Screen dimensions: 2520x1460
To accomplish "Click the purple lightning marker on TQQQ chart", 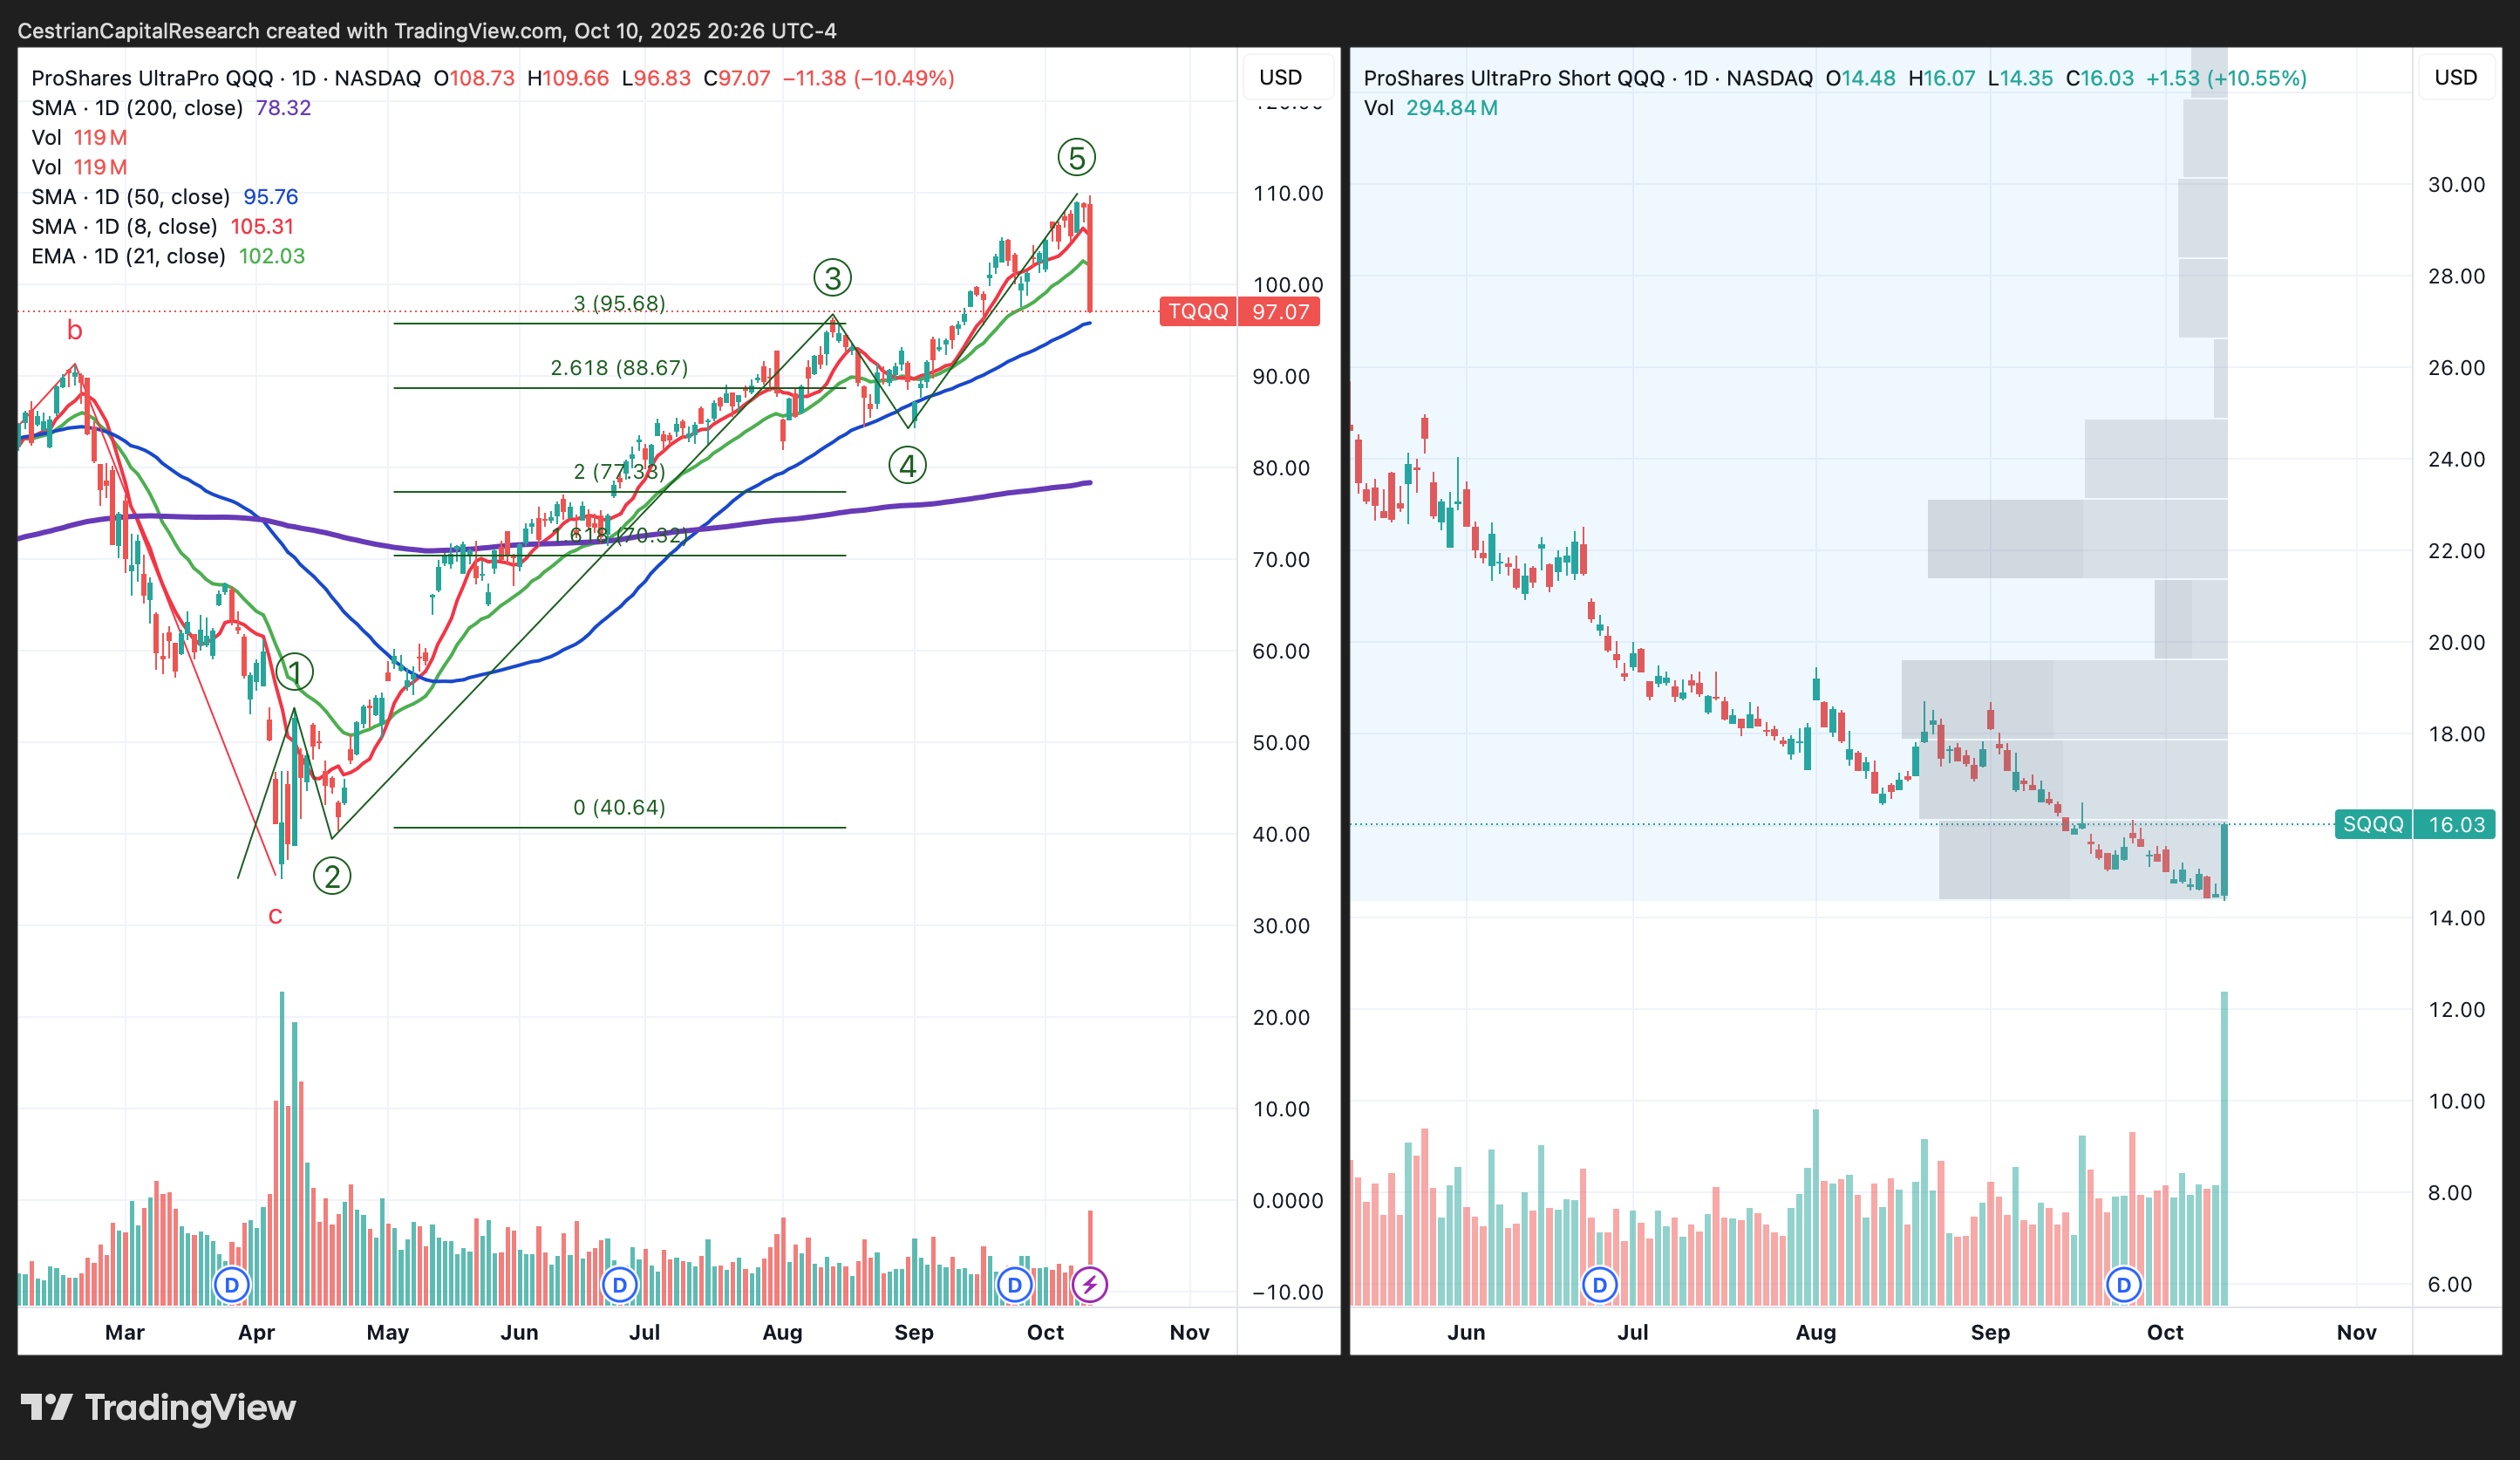I will click(1089, 1284).
